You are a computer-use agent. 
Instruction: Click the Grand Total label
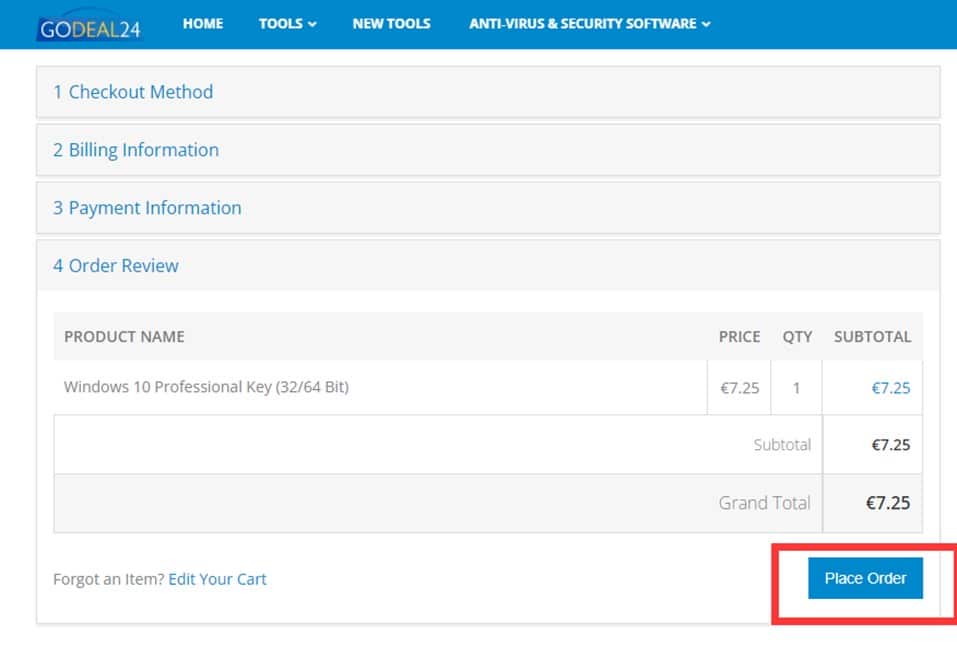(x=764, y=503)
